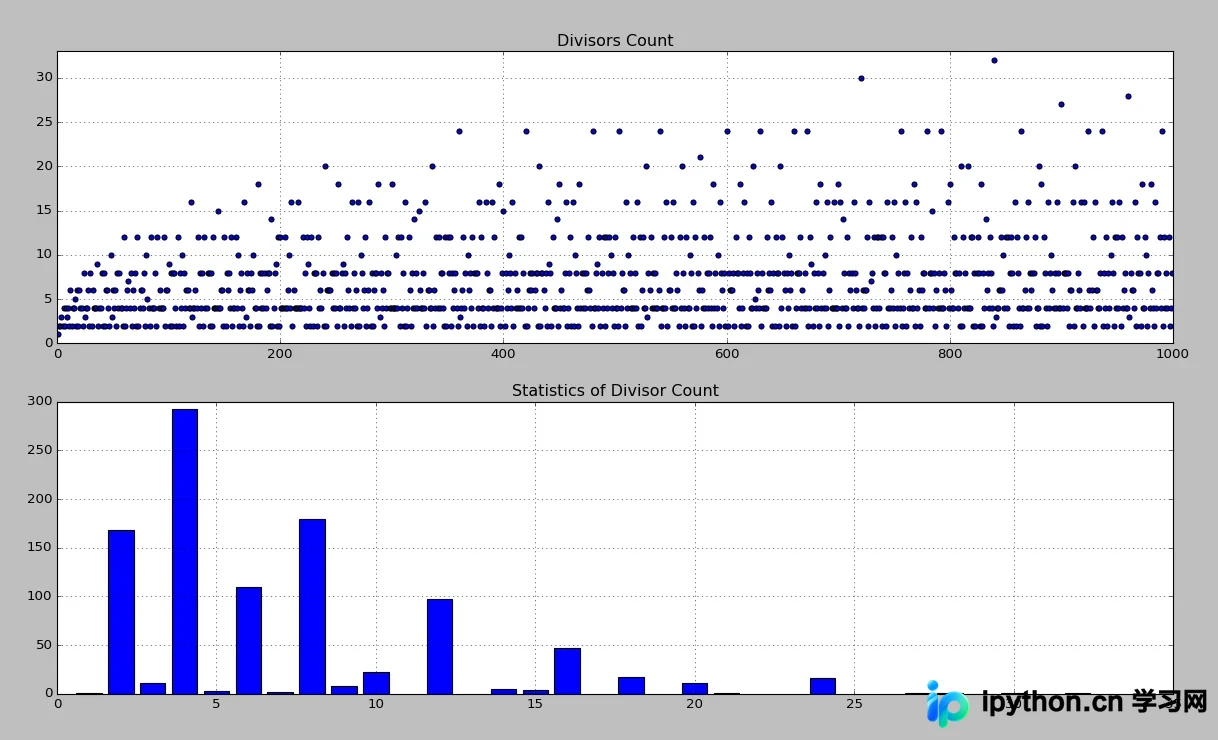Image resolution: width=1218 pixels, height=740 pixels.
Task: Select the scatter point at value 30
Action: click(x=861, y=78)
